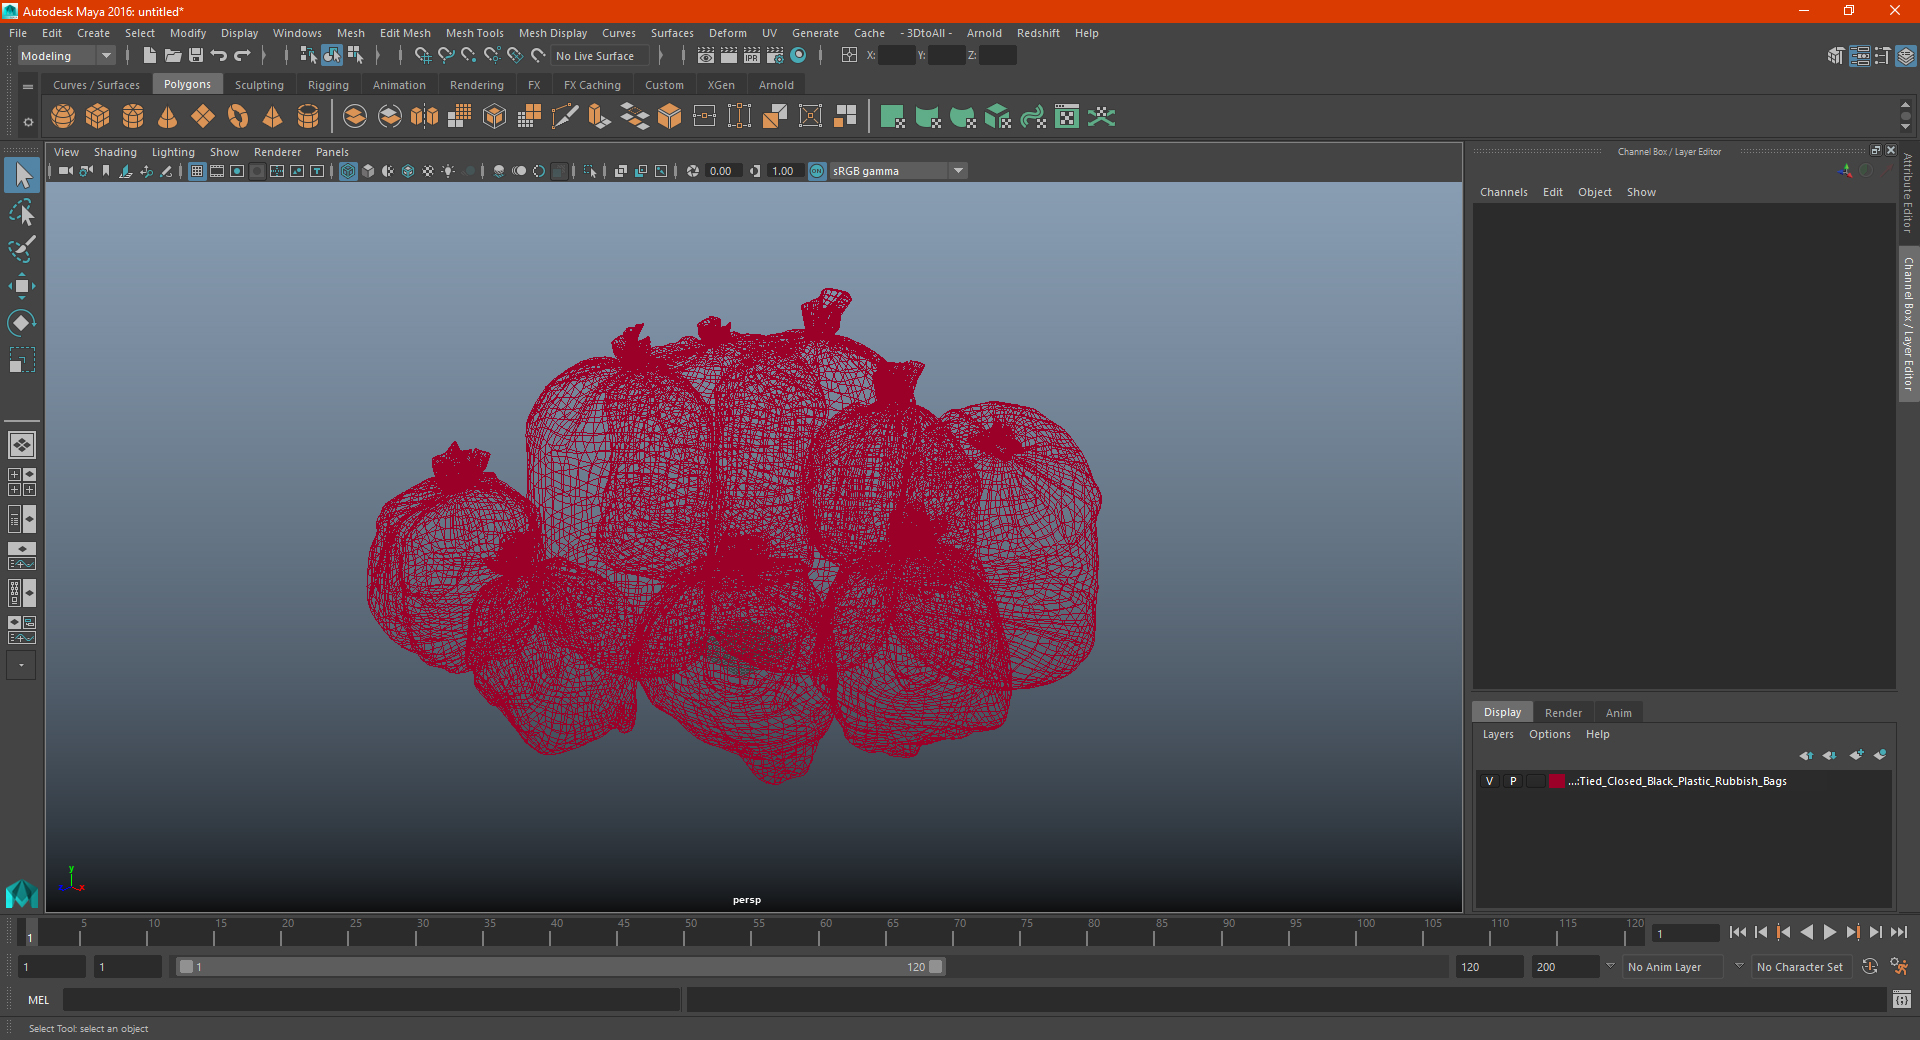
Task: Switch to the Rigging shelf tab
Action: tap(328, 85)
